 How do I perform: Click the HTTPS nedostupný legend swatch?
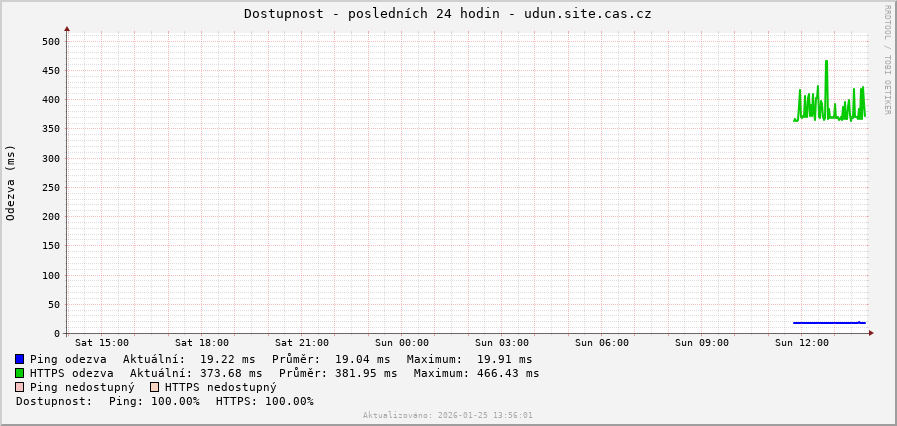[154, 387]
